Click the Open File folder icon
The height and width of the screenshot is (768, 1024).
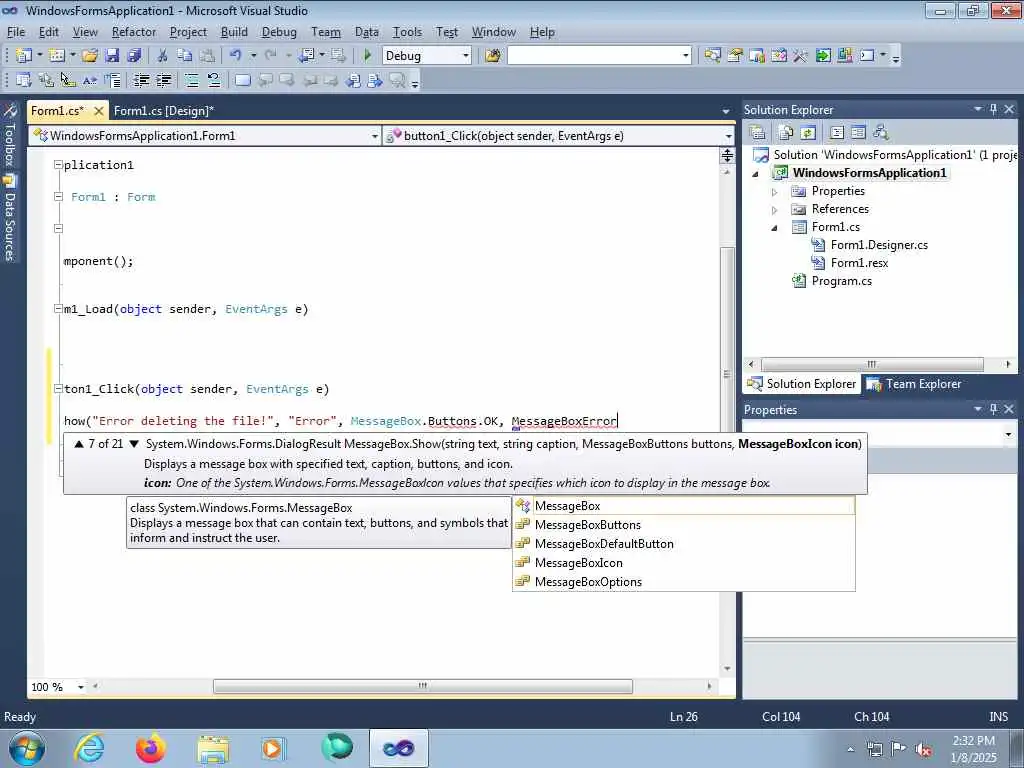(x=90, y=56)
